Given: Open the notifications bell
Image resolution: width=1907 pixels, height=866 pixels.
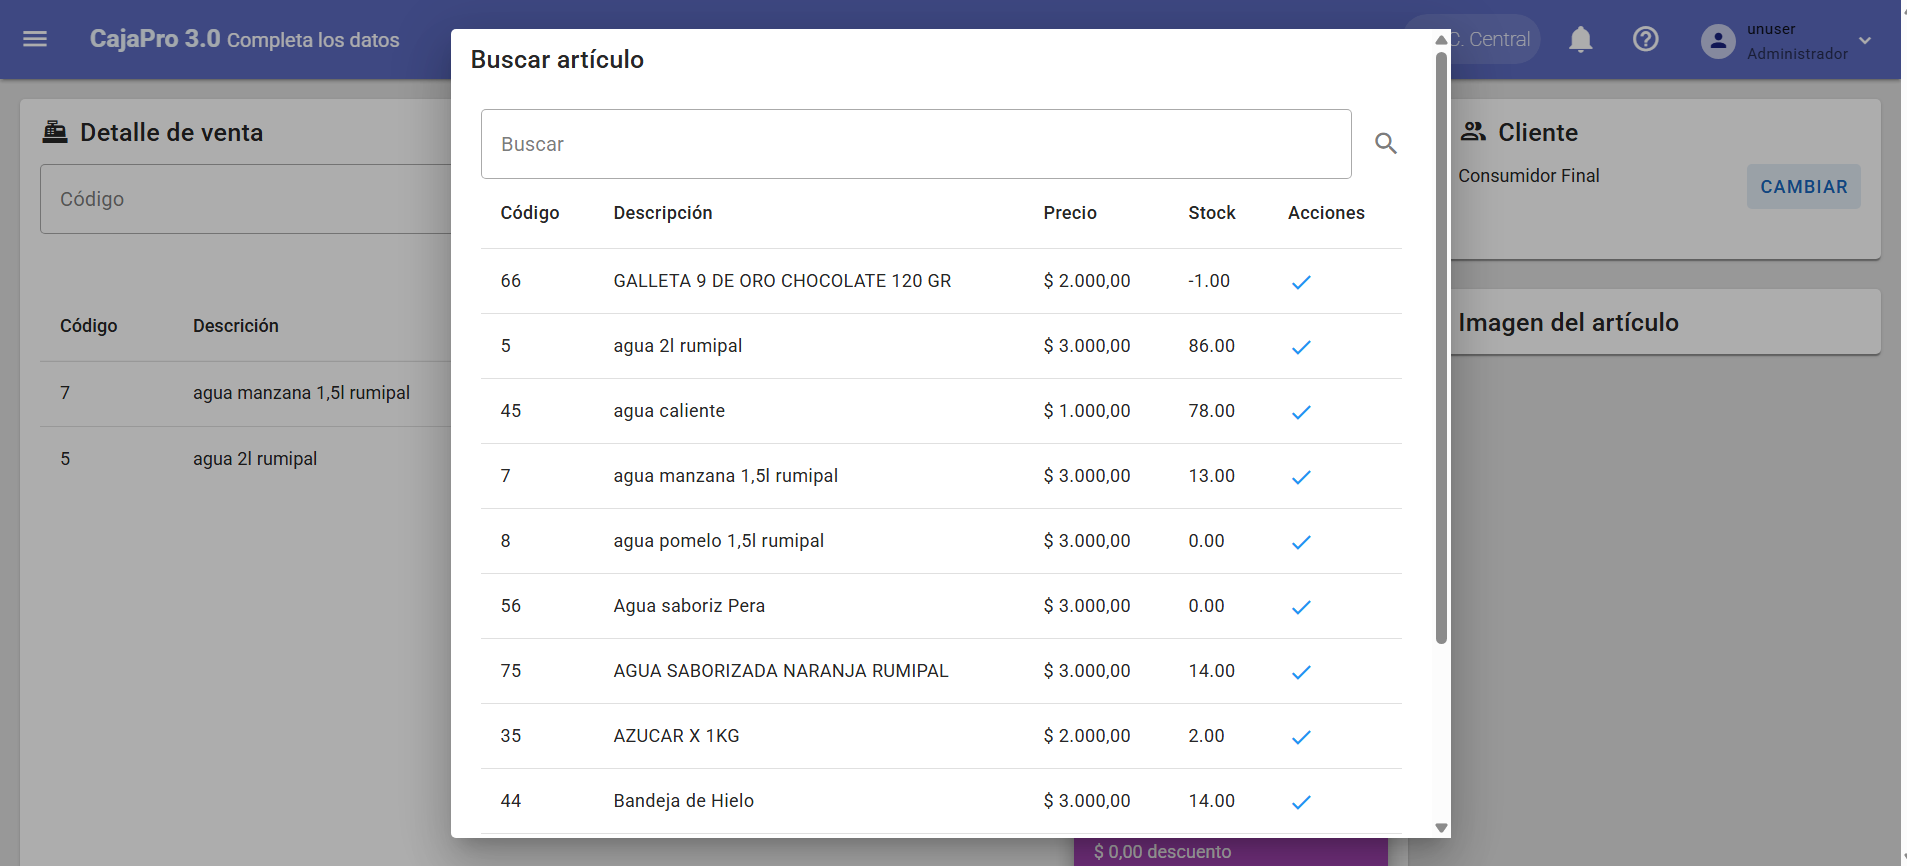Looking at the screenshot, I should click(x=1580, y=39).
